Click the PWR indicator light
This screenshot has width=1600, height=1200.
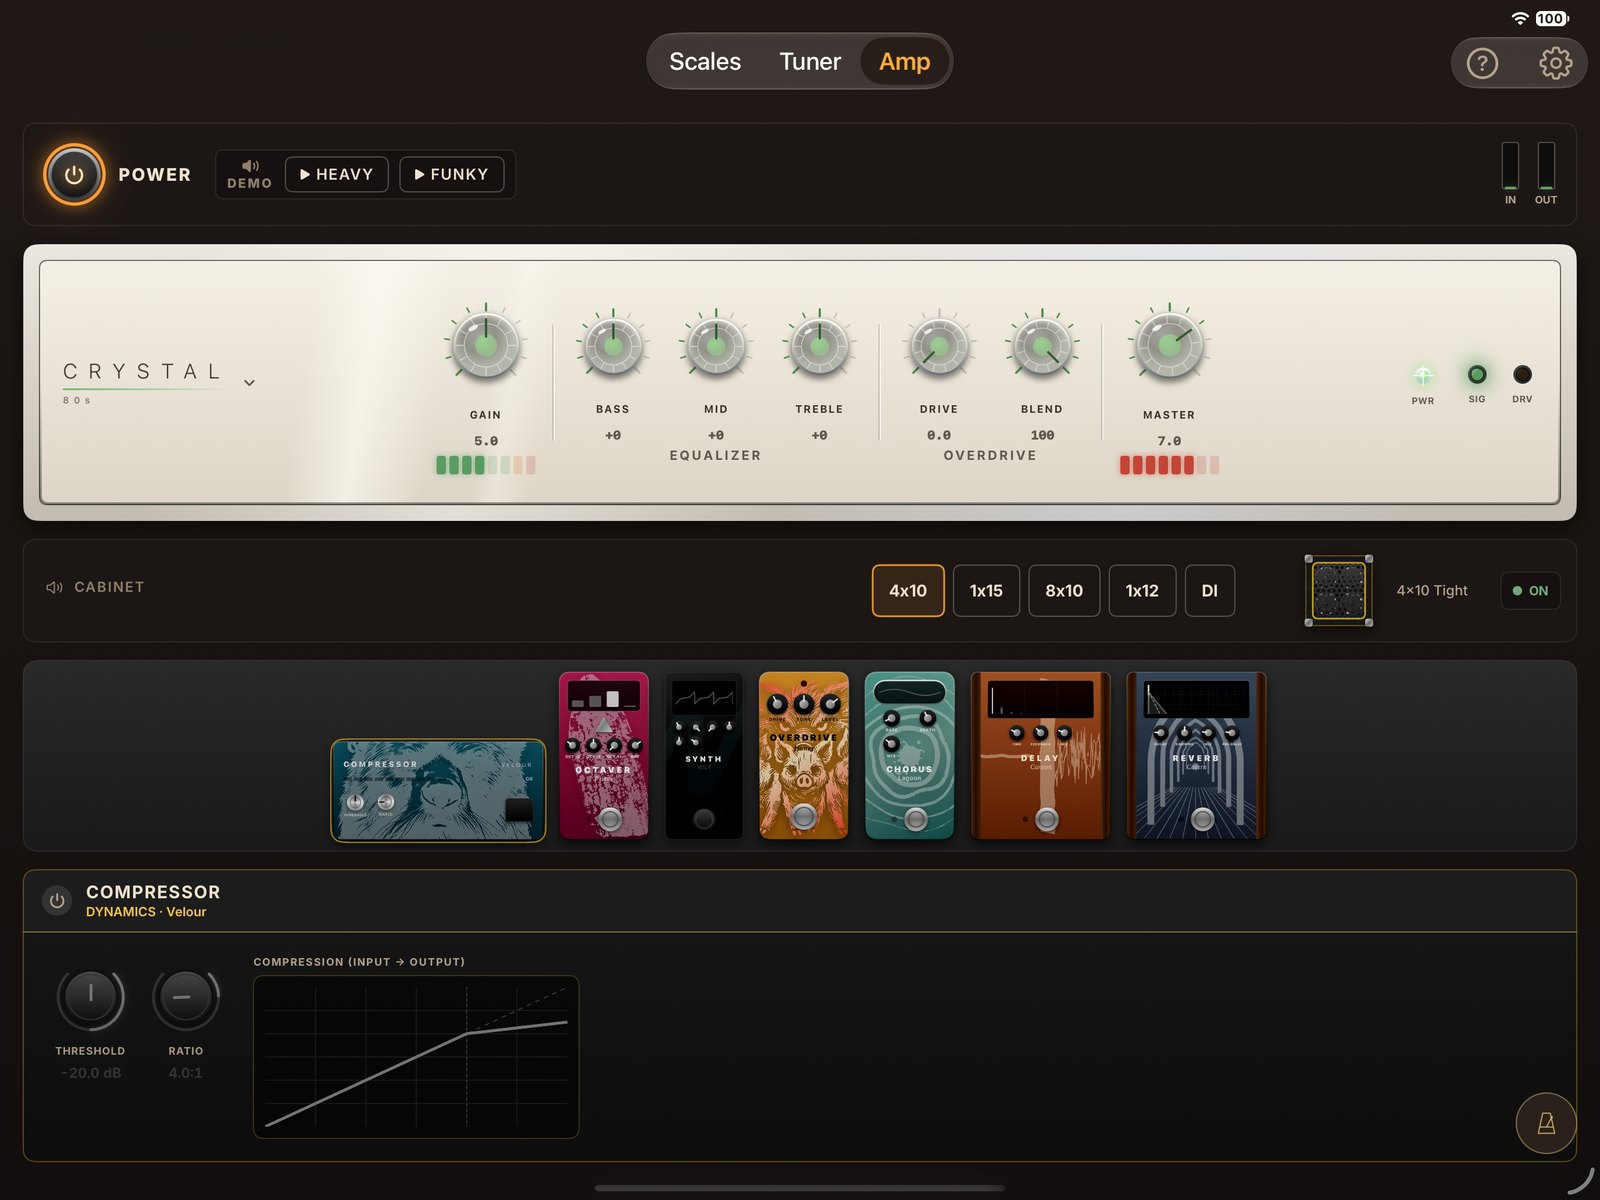(x=1422, y=375)
